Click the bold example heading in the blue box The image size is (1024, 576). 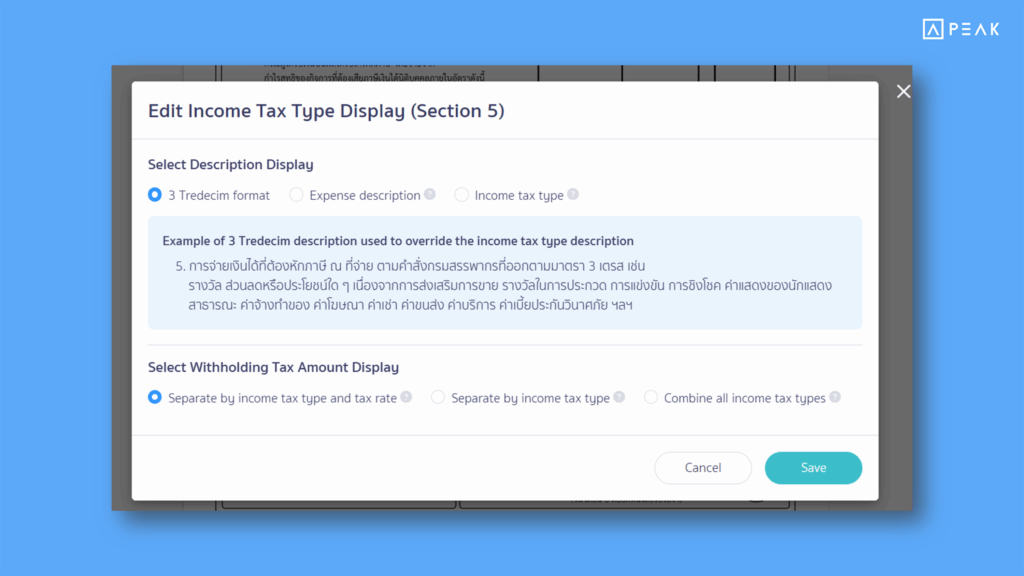coord(398,241)
